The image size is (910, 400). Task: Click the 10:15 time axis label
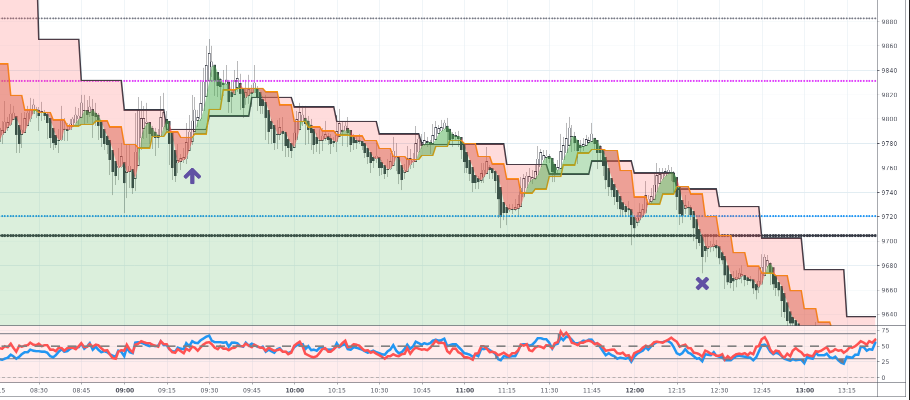click(337, 390)
